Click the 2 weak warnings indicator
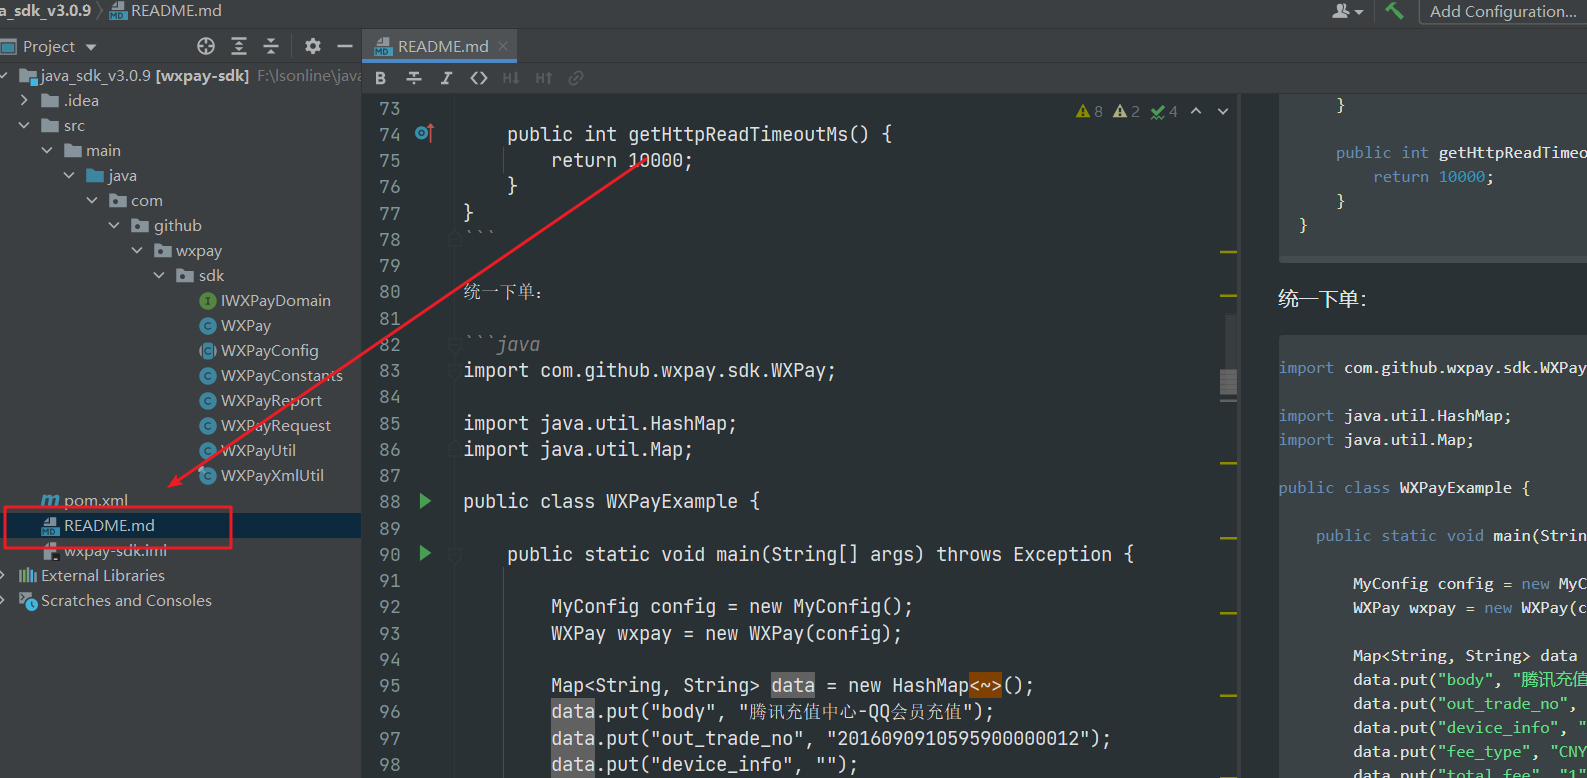This screenshot has height=778, width=1587. point(1127,111)
